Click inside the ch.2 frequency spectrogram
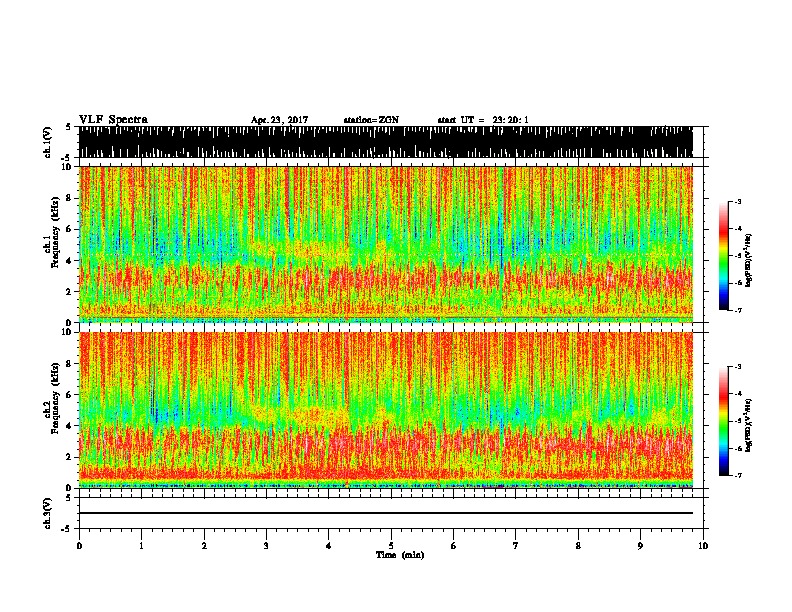The image size is (792, 612). [386, 410]
